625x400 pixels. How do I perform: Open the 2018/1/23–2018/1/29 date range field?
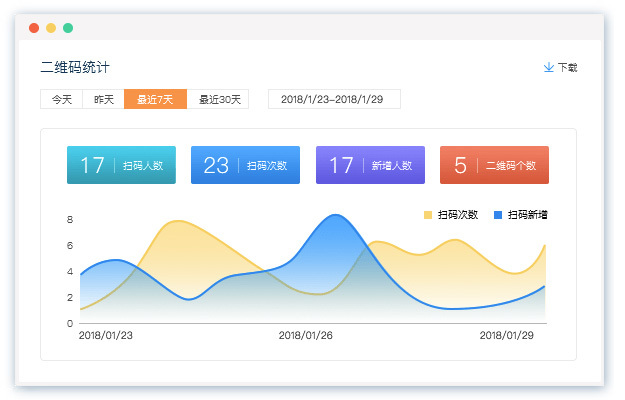[334, 99]
